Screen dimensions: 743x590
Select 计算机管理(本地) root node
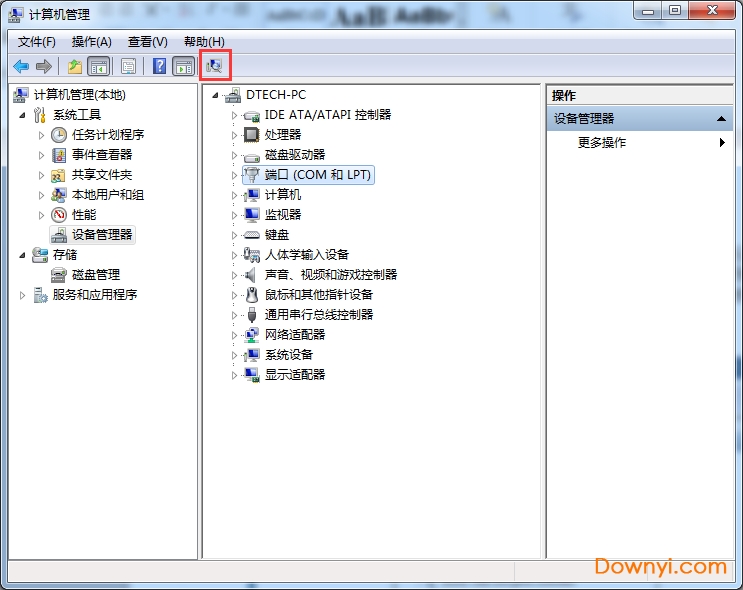click(x=80, y=95)
